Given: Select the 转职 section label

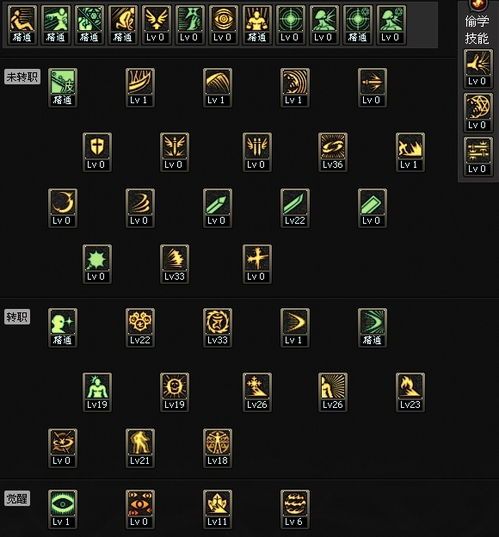Looking at the screenshot, I should click(x=17, y=317).
